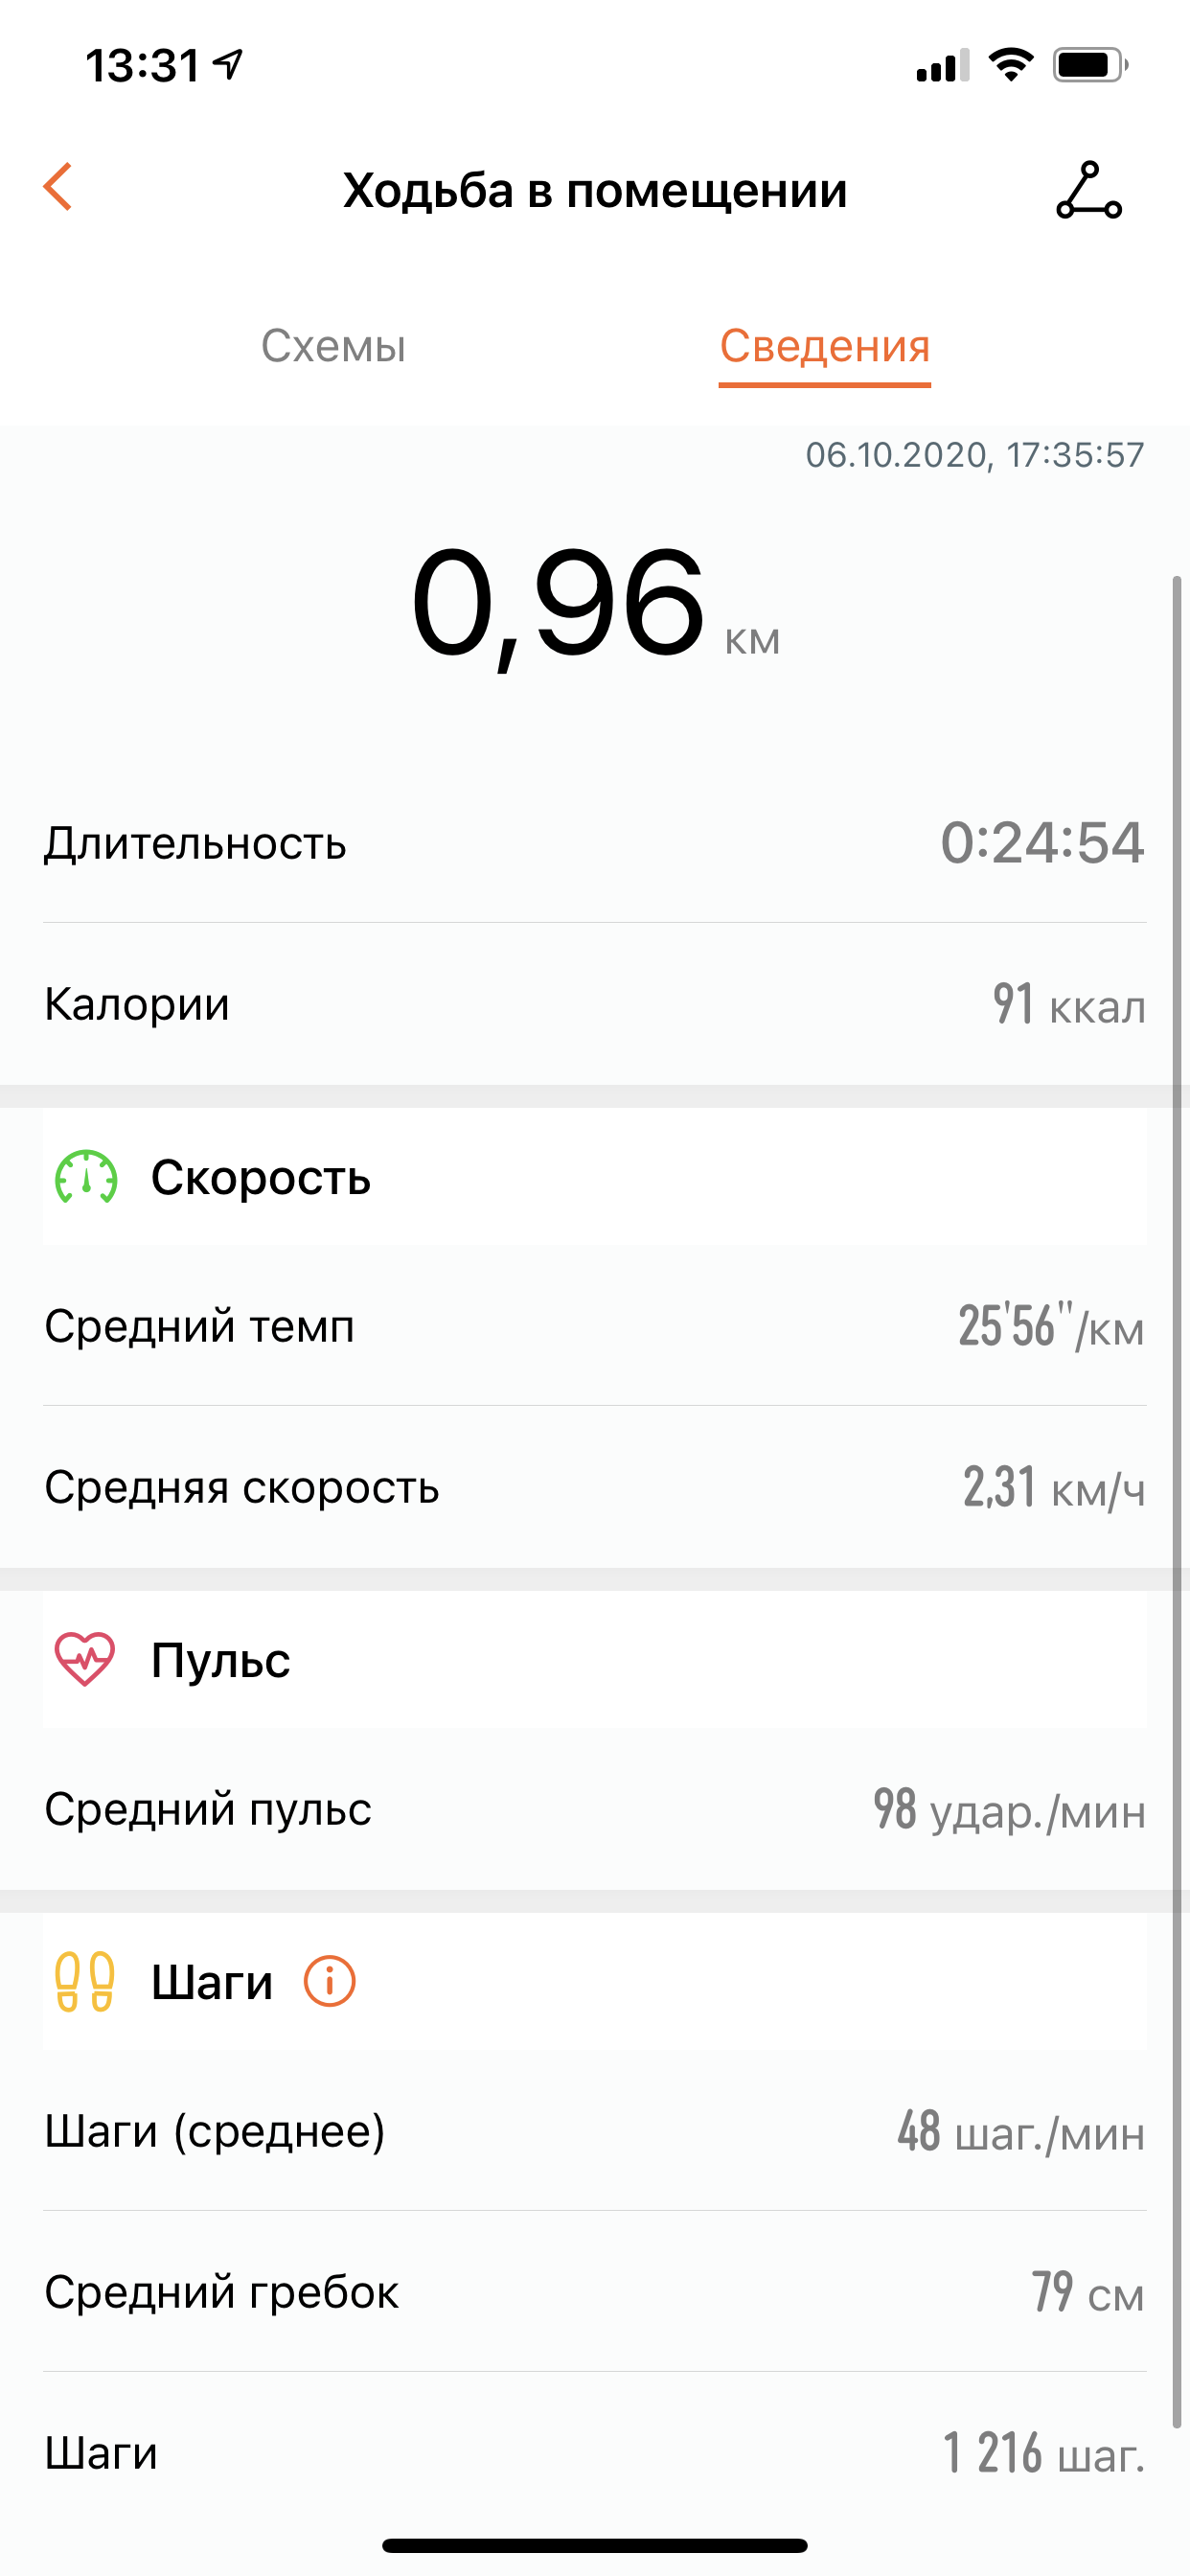1190x2576 pixels.
Task: Tap the Средний пульс row
Action: pyautogui.click(x=595, y=1809)
